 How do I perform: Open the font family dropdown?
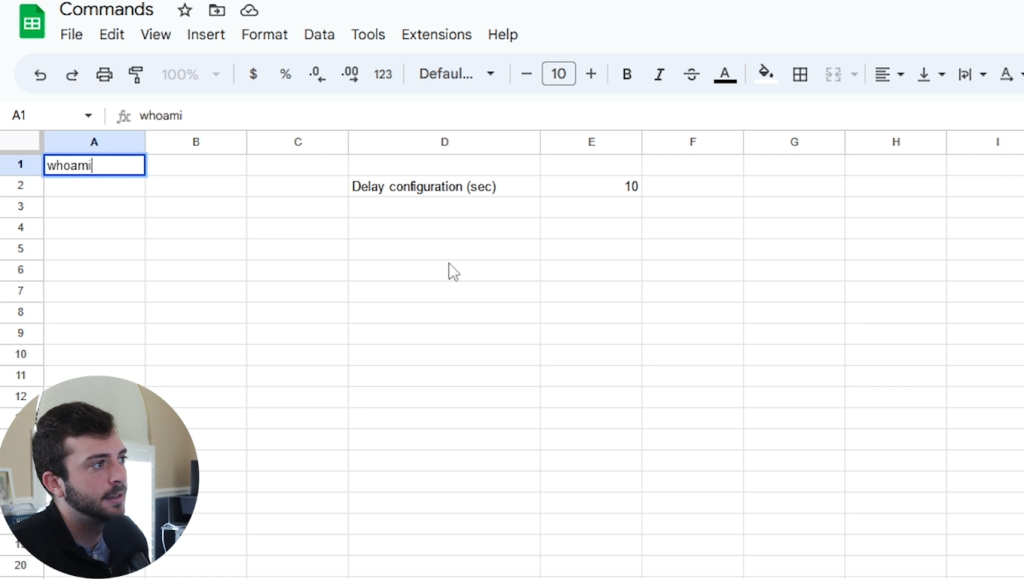point(456,74)
